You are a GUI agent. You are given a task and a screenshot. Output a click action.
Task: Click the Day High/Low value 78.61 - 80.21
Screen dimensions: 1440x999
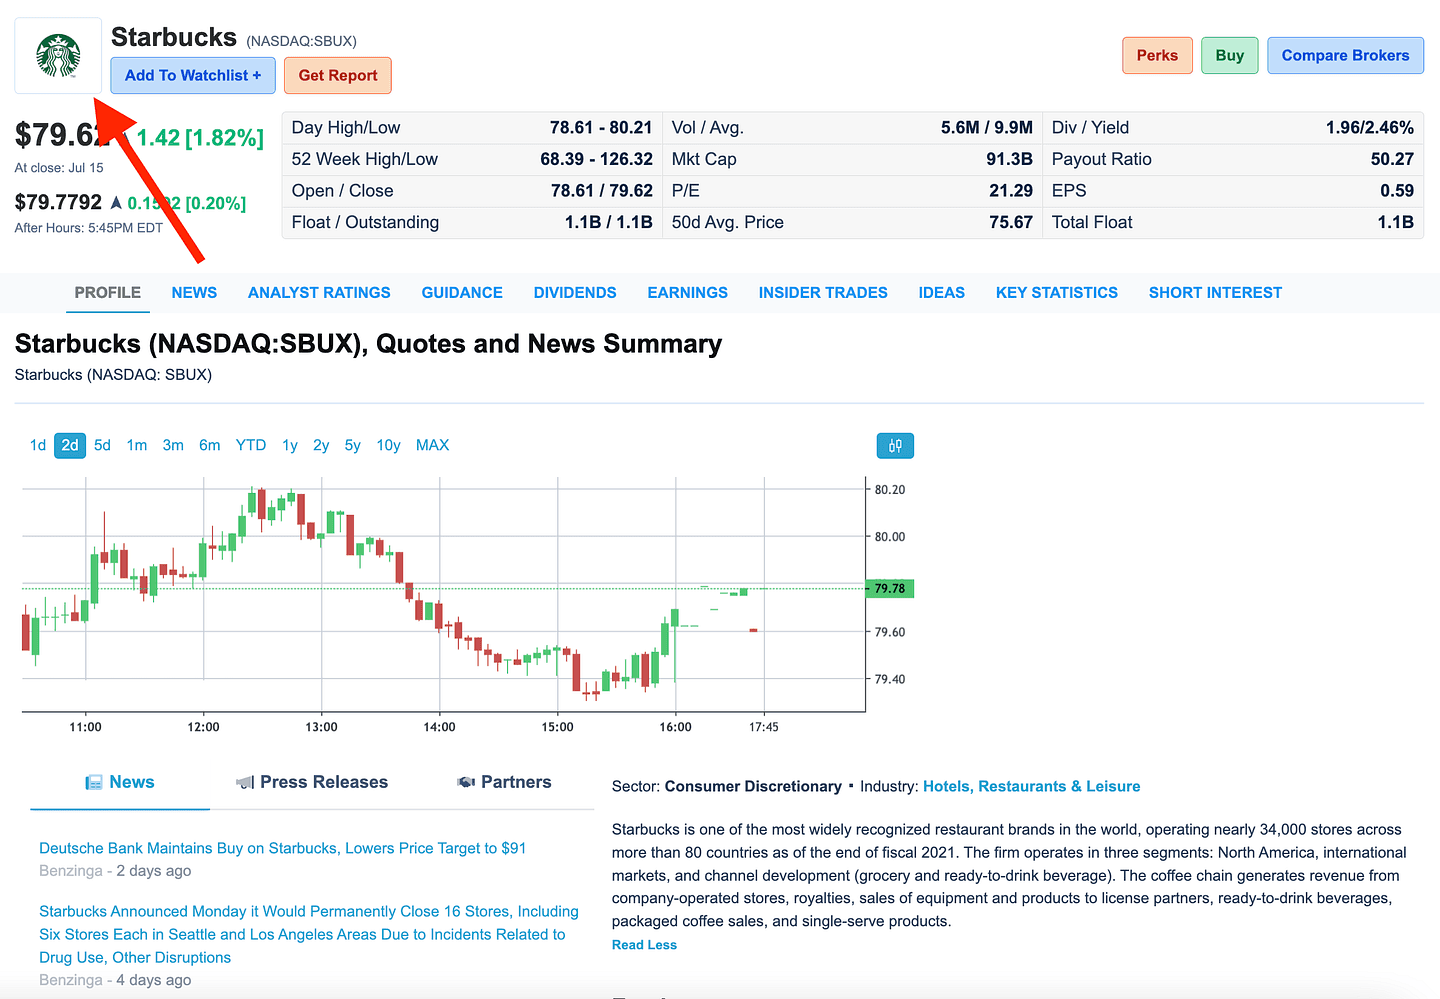pyautogui.click(x=601, y=127)
